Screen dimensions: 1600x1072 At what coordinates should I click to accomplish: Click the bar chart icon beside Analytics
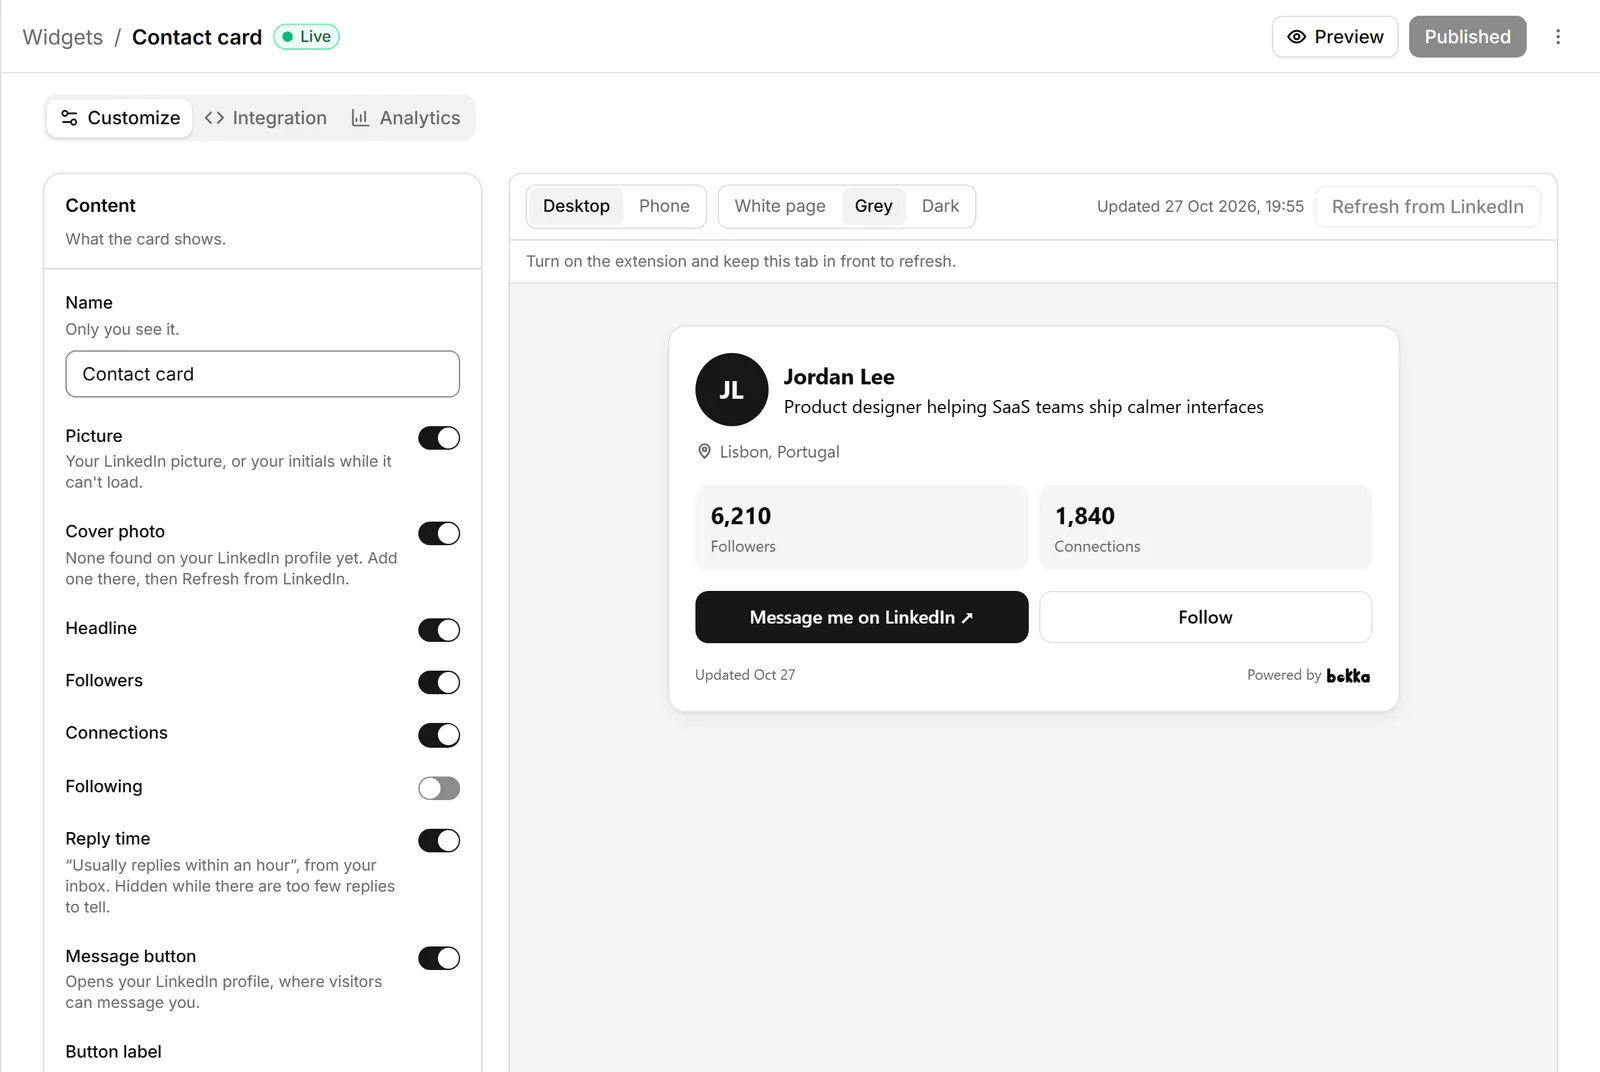pos(360,118)
